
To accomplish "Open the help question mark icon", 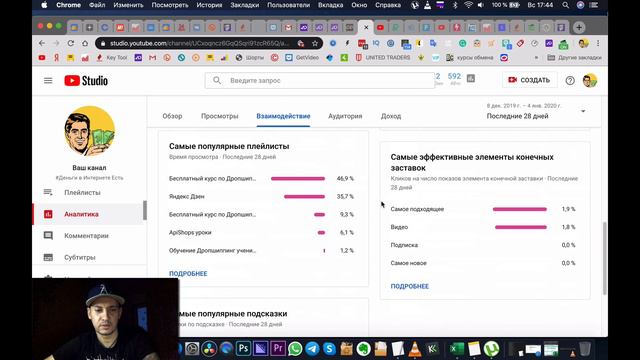I will coord(570,80).
